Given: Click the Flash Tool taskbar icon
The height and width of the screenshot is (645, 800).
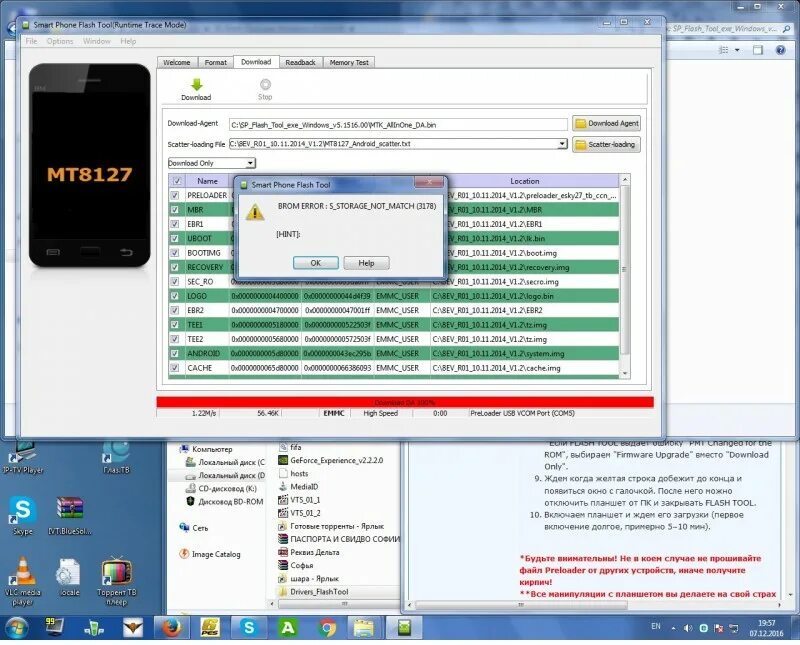Looking at the screenshot, I should tap(404, 628).
